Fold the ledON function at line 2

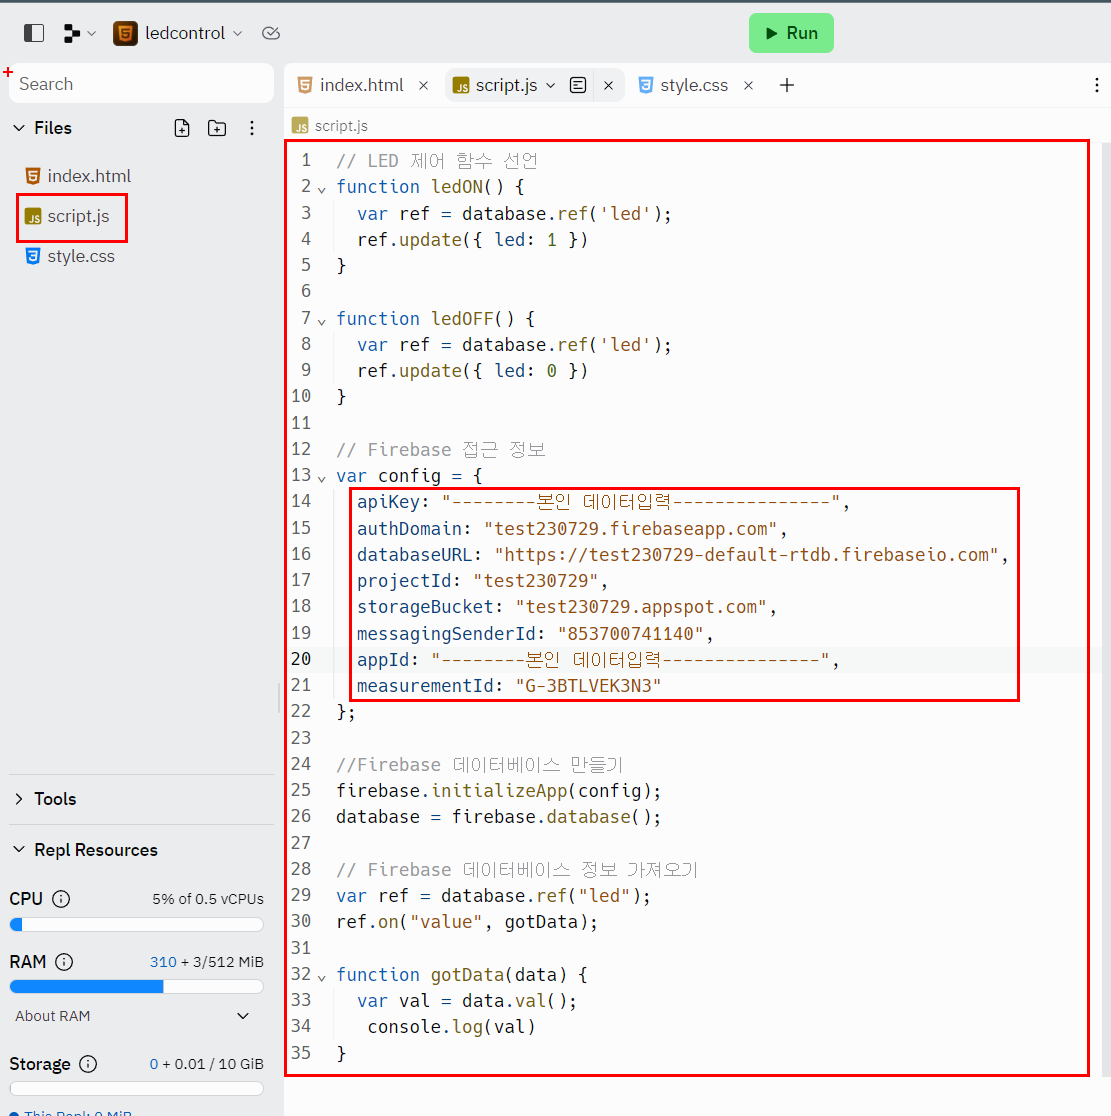(322, 189)
